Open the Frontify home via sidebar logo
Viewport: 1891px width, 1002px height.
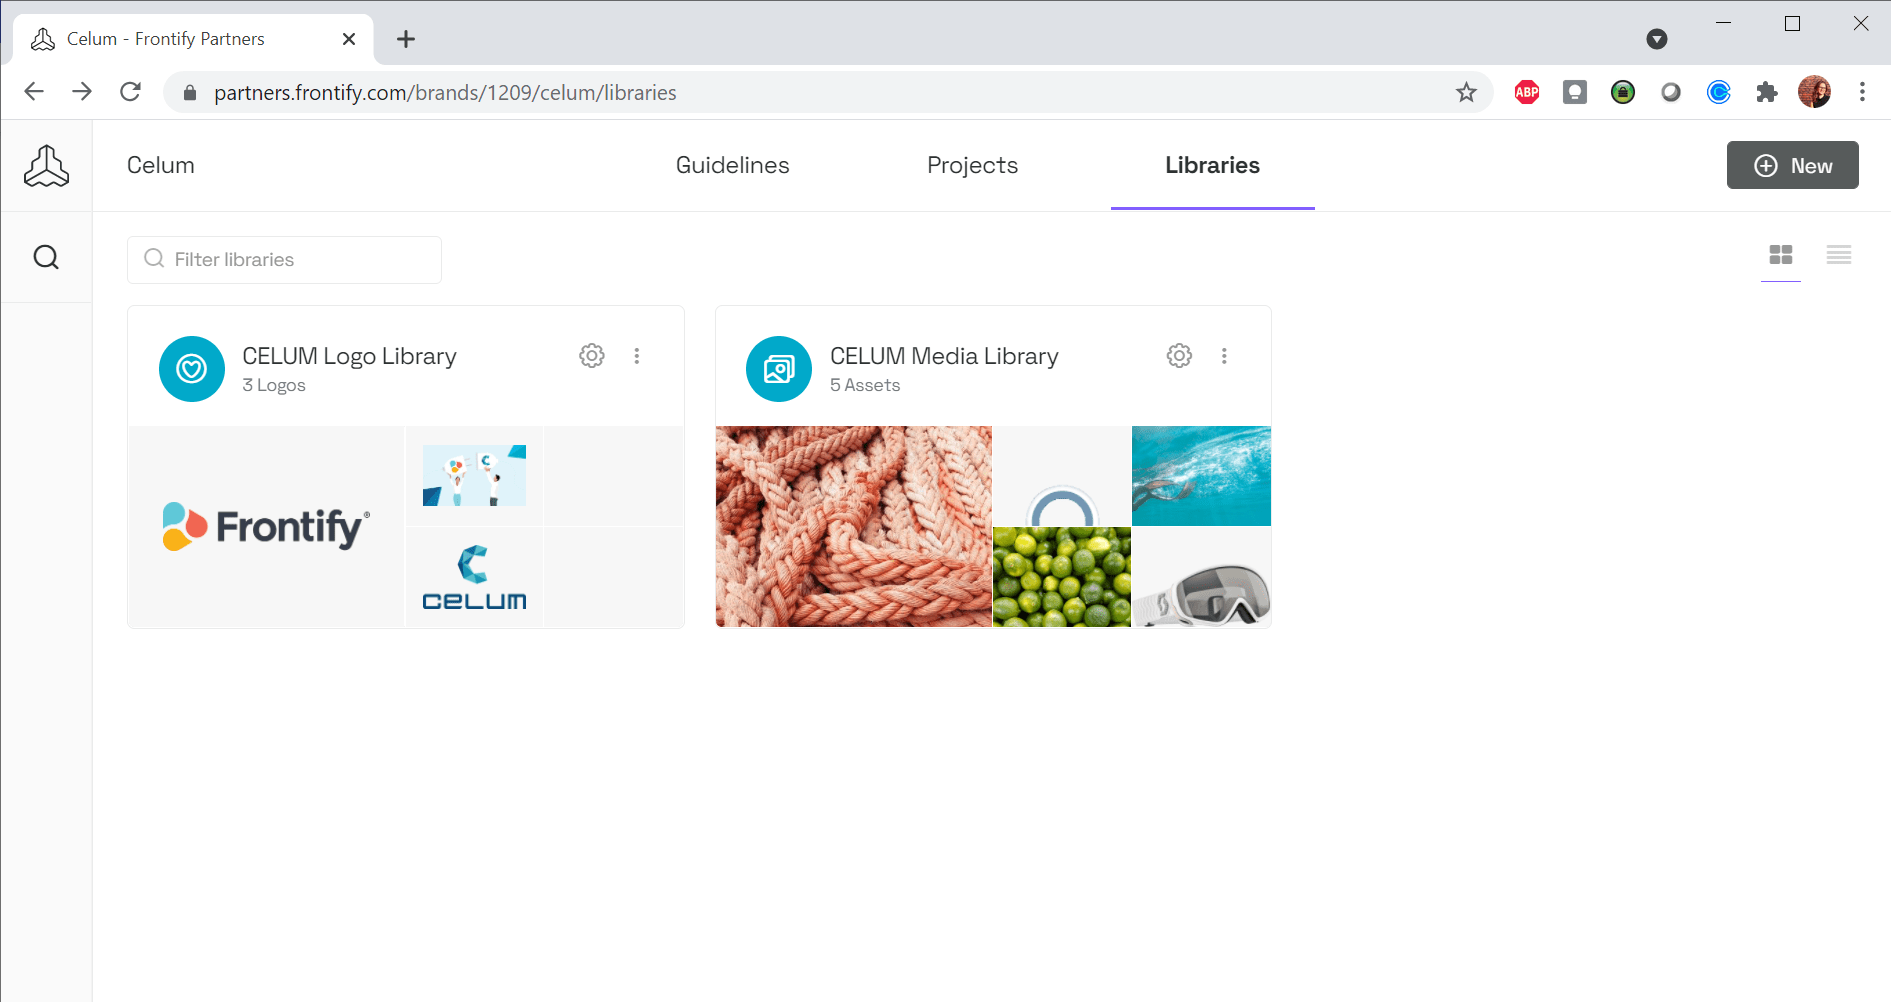46,165
